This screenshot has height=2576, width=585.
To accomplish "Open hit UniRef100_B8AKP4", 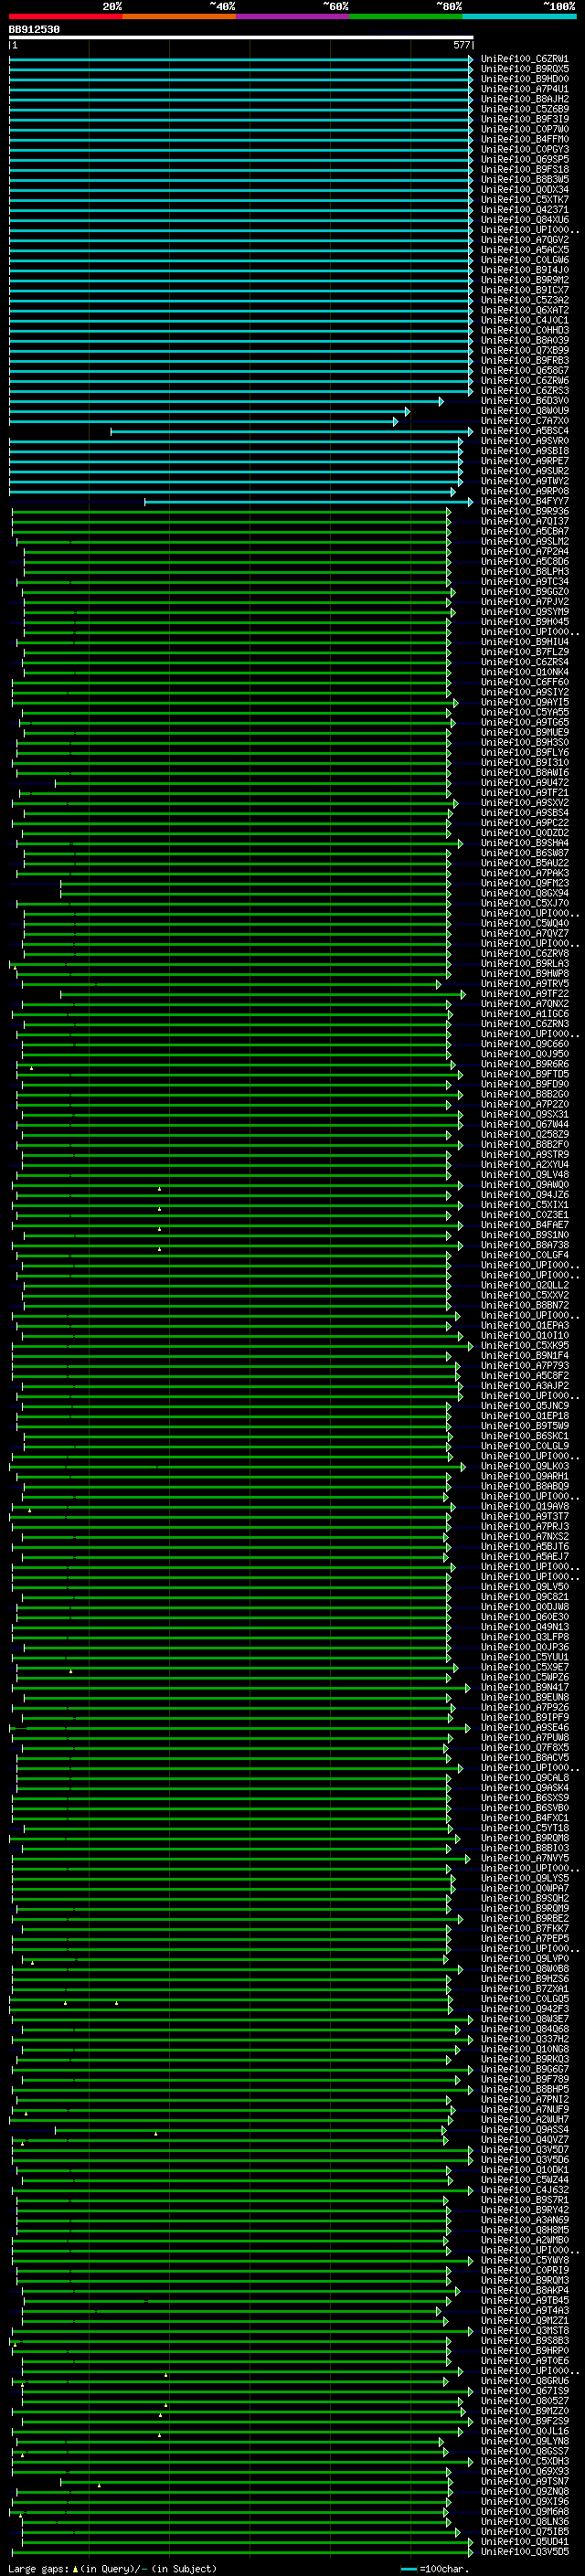I will pyautogui.click(x=524, y=2290).
